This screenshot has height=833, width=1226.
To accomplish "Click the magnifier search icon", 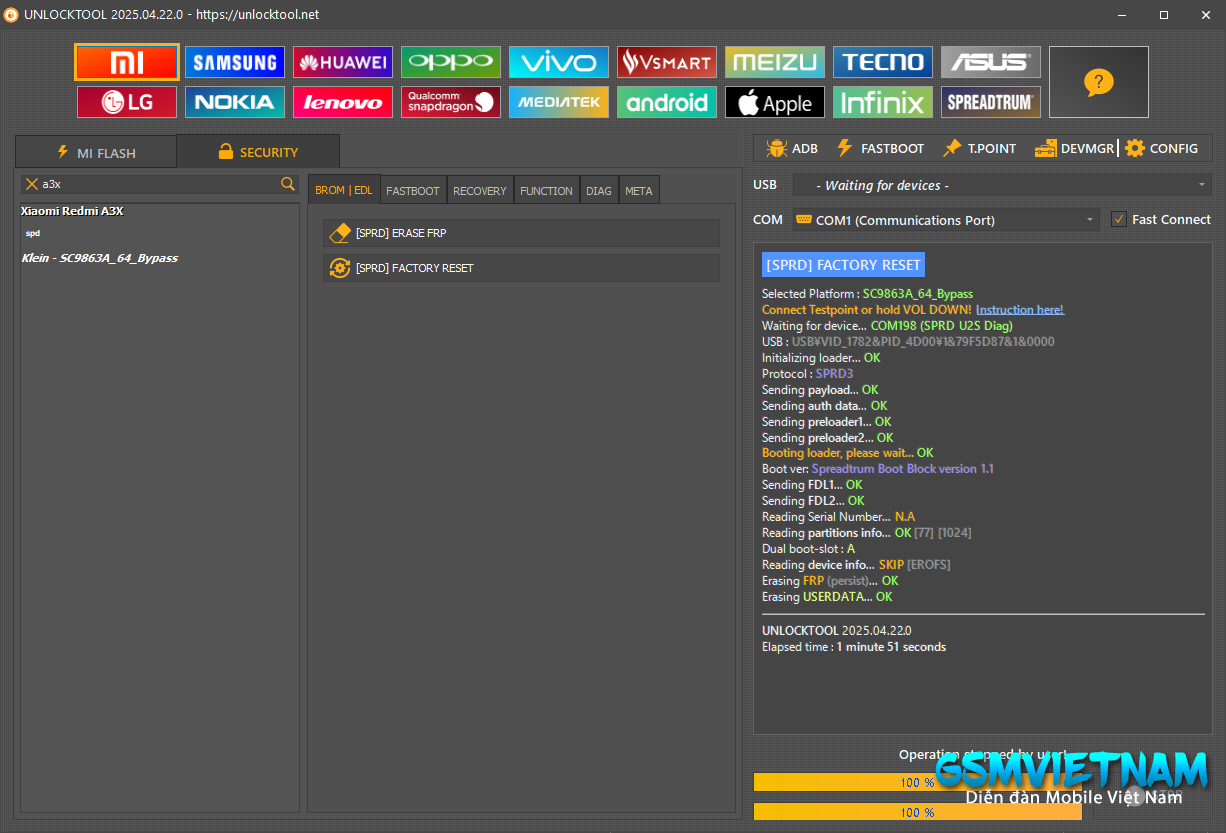I will tap(288, 184).
